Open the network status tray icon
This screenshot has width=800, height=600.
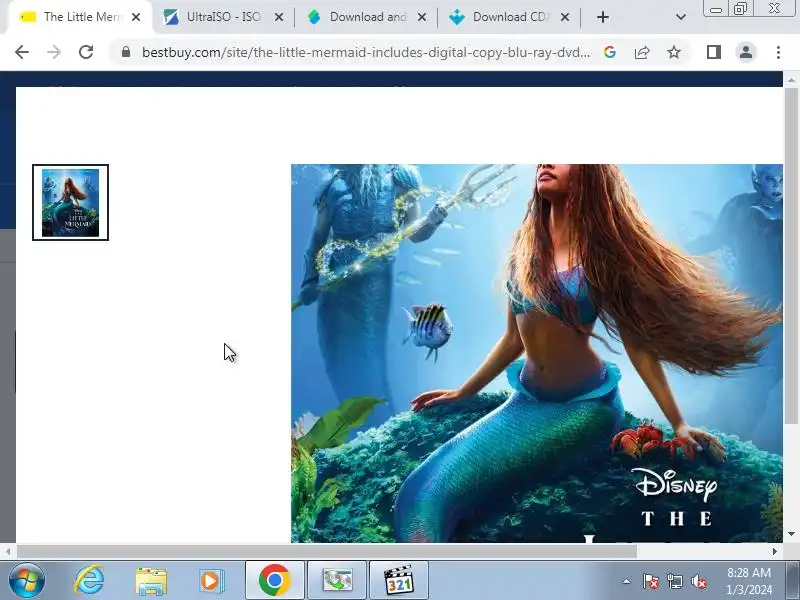coord(674,581)
